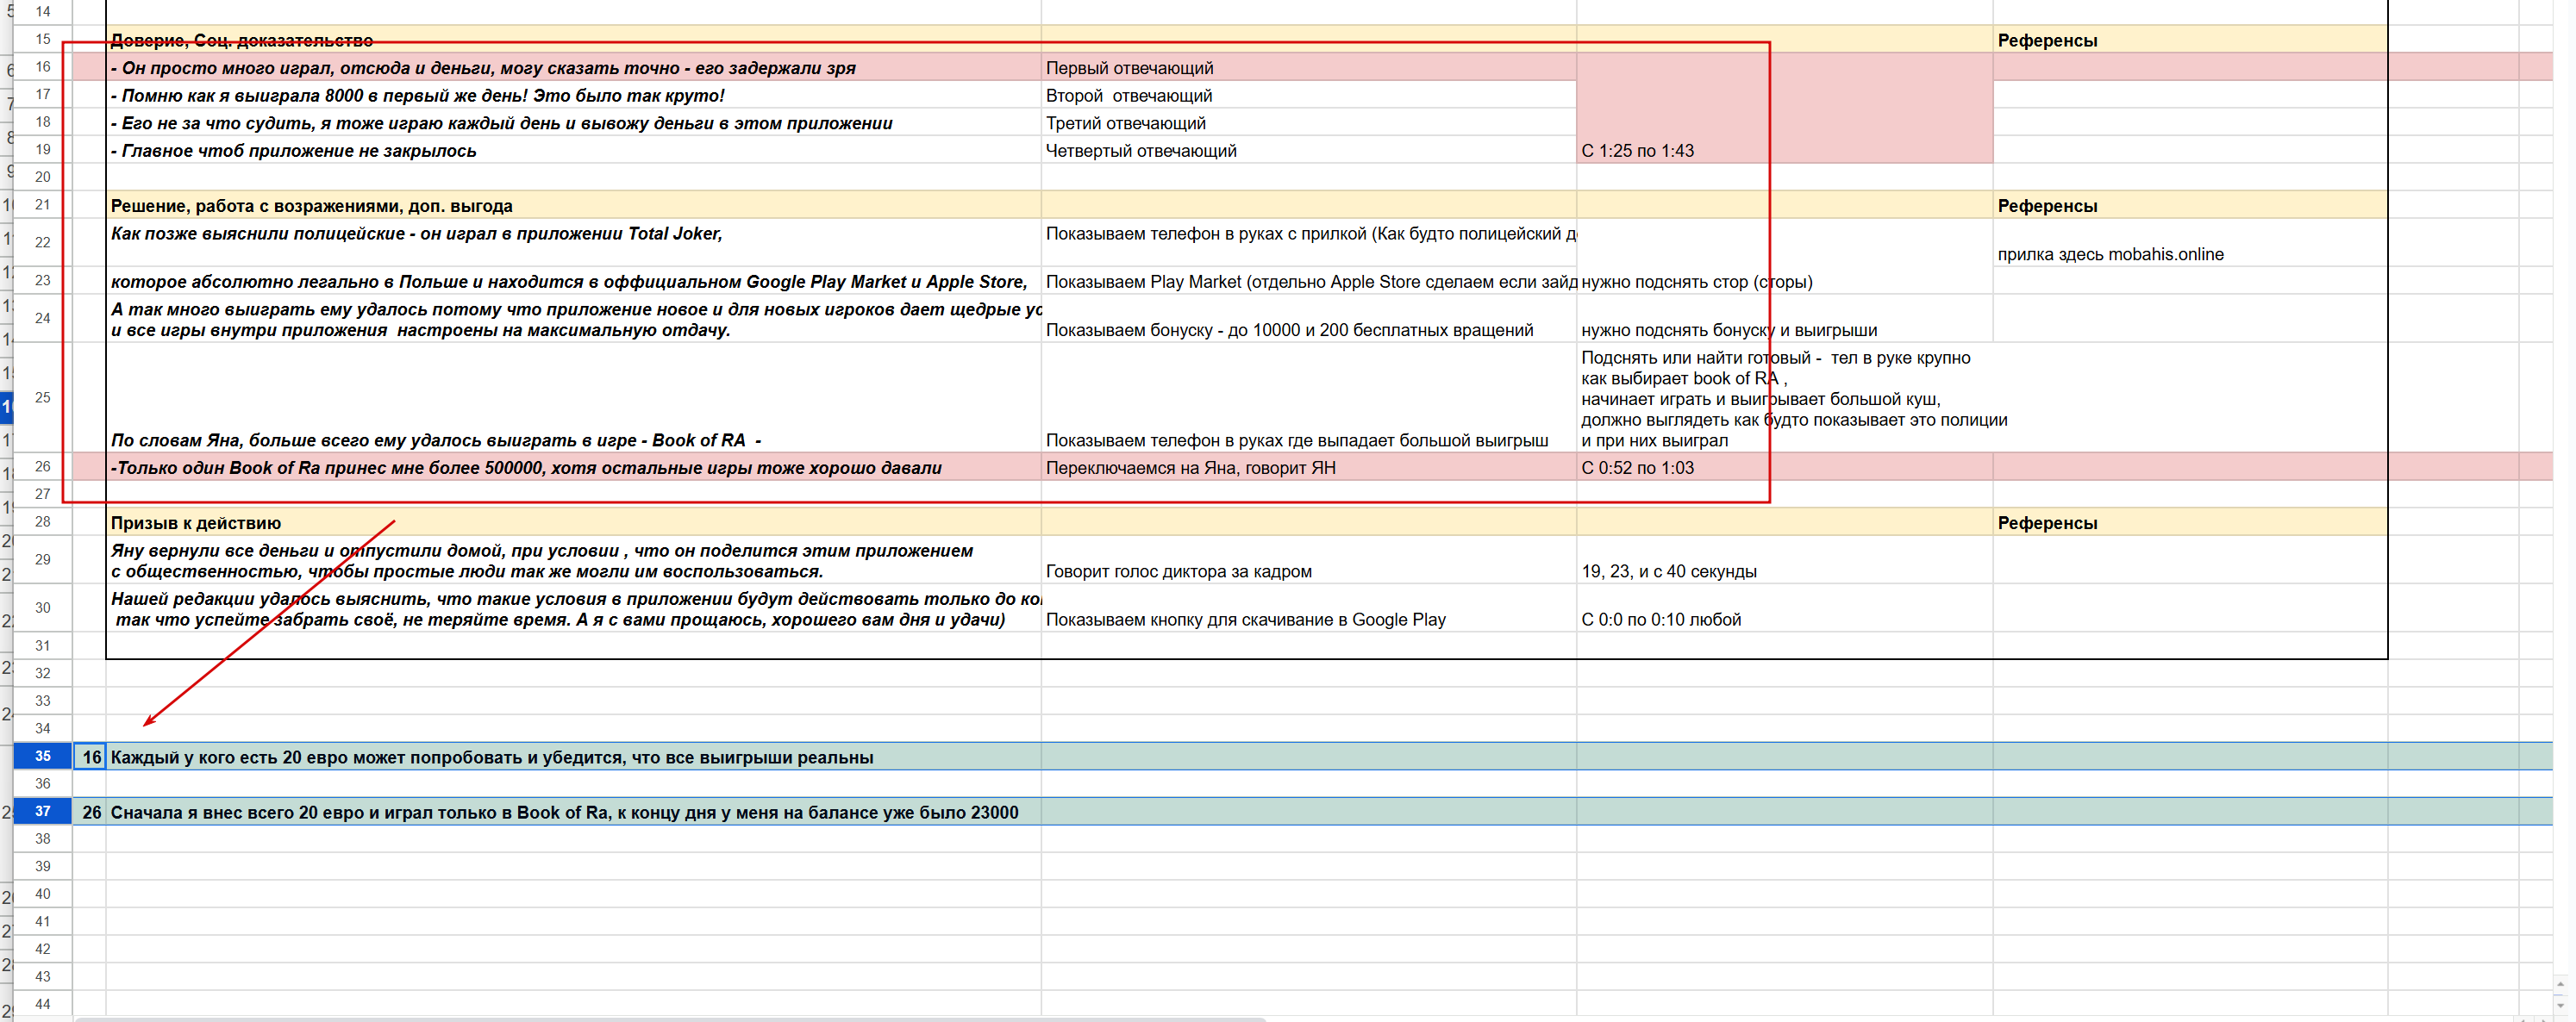Click cell 'Четвертый отвечающий'

coord(1308,150)
